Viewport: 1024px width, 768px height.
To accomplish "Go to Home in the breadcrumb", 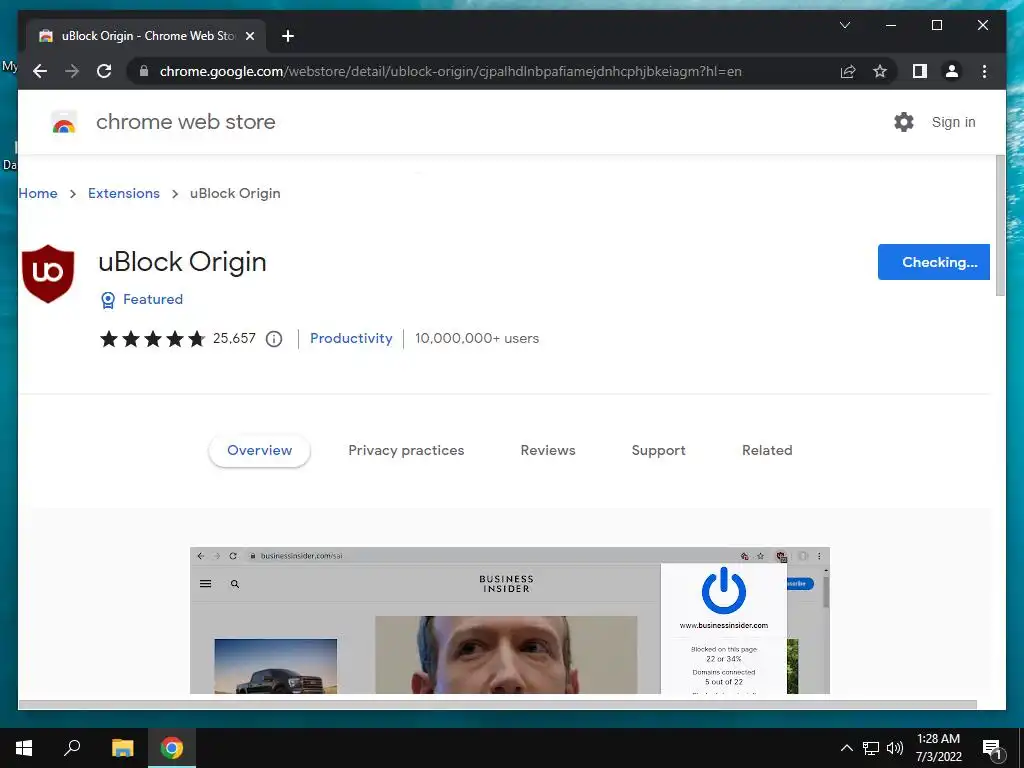I will [38, 193].
